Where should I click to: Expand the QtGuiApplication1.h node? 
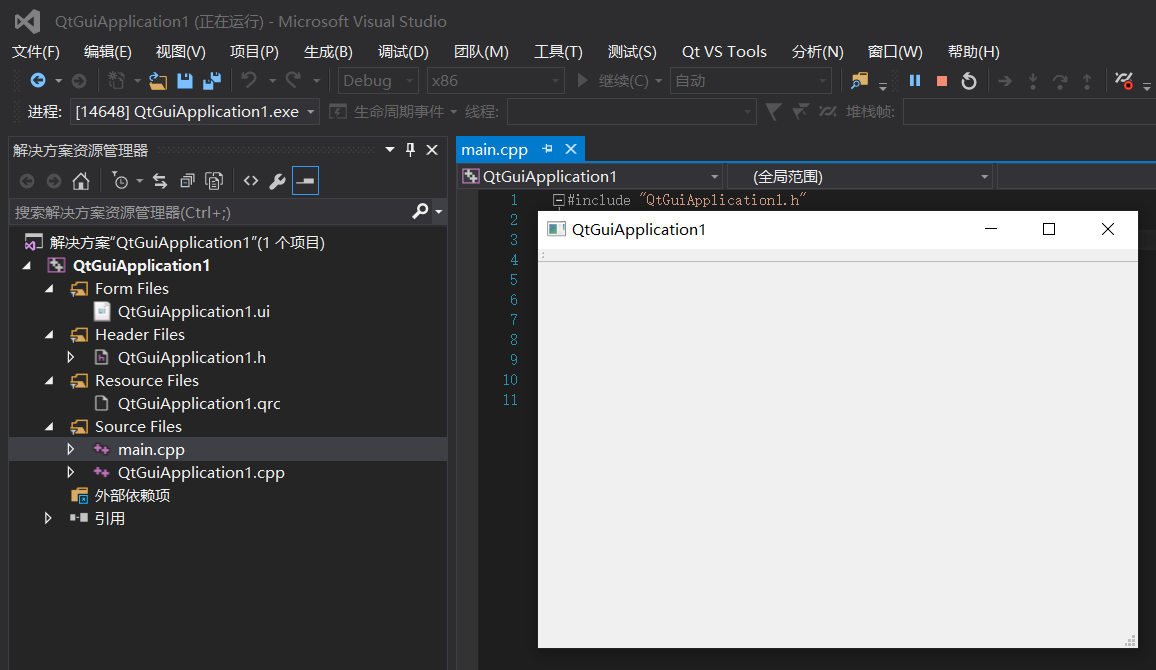71,357
